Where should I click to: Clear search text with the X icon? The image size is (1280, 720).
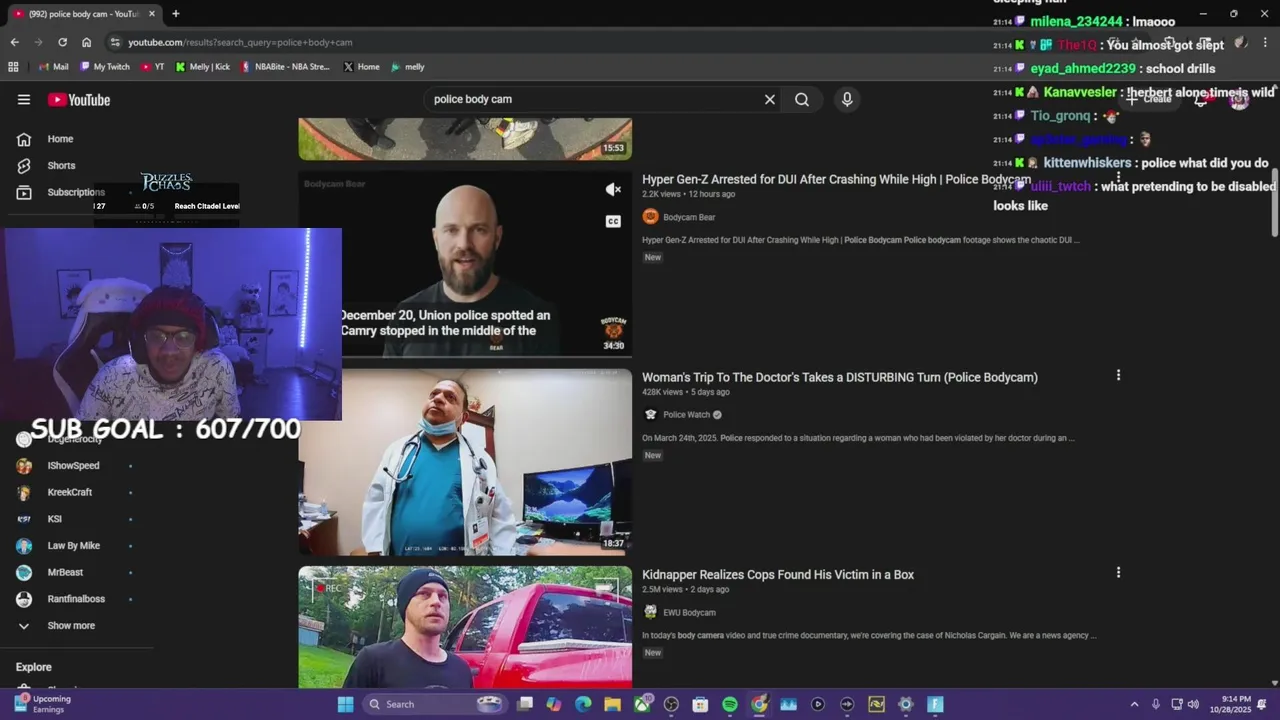click(770, 99)
